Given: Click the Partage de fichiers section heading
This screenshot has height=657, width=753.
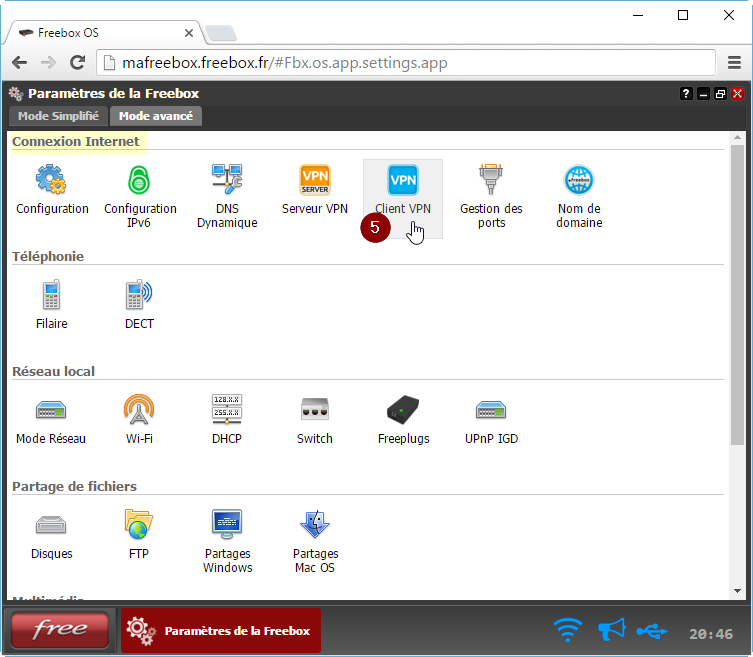Looking at the screenshot, I should (x=74, y=487).
